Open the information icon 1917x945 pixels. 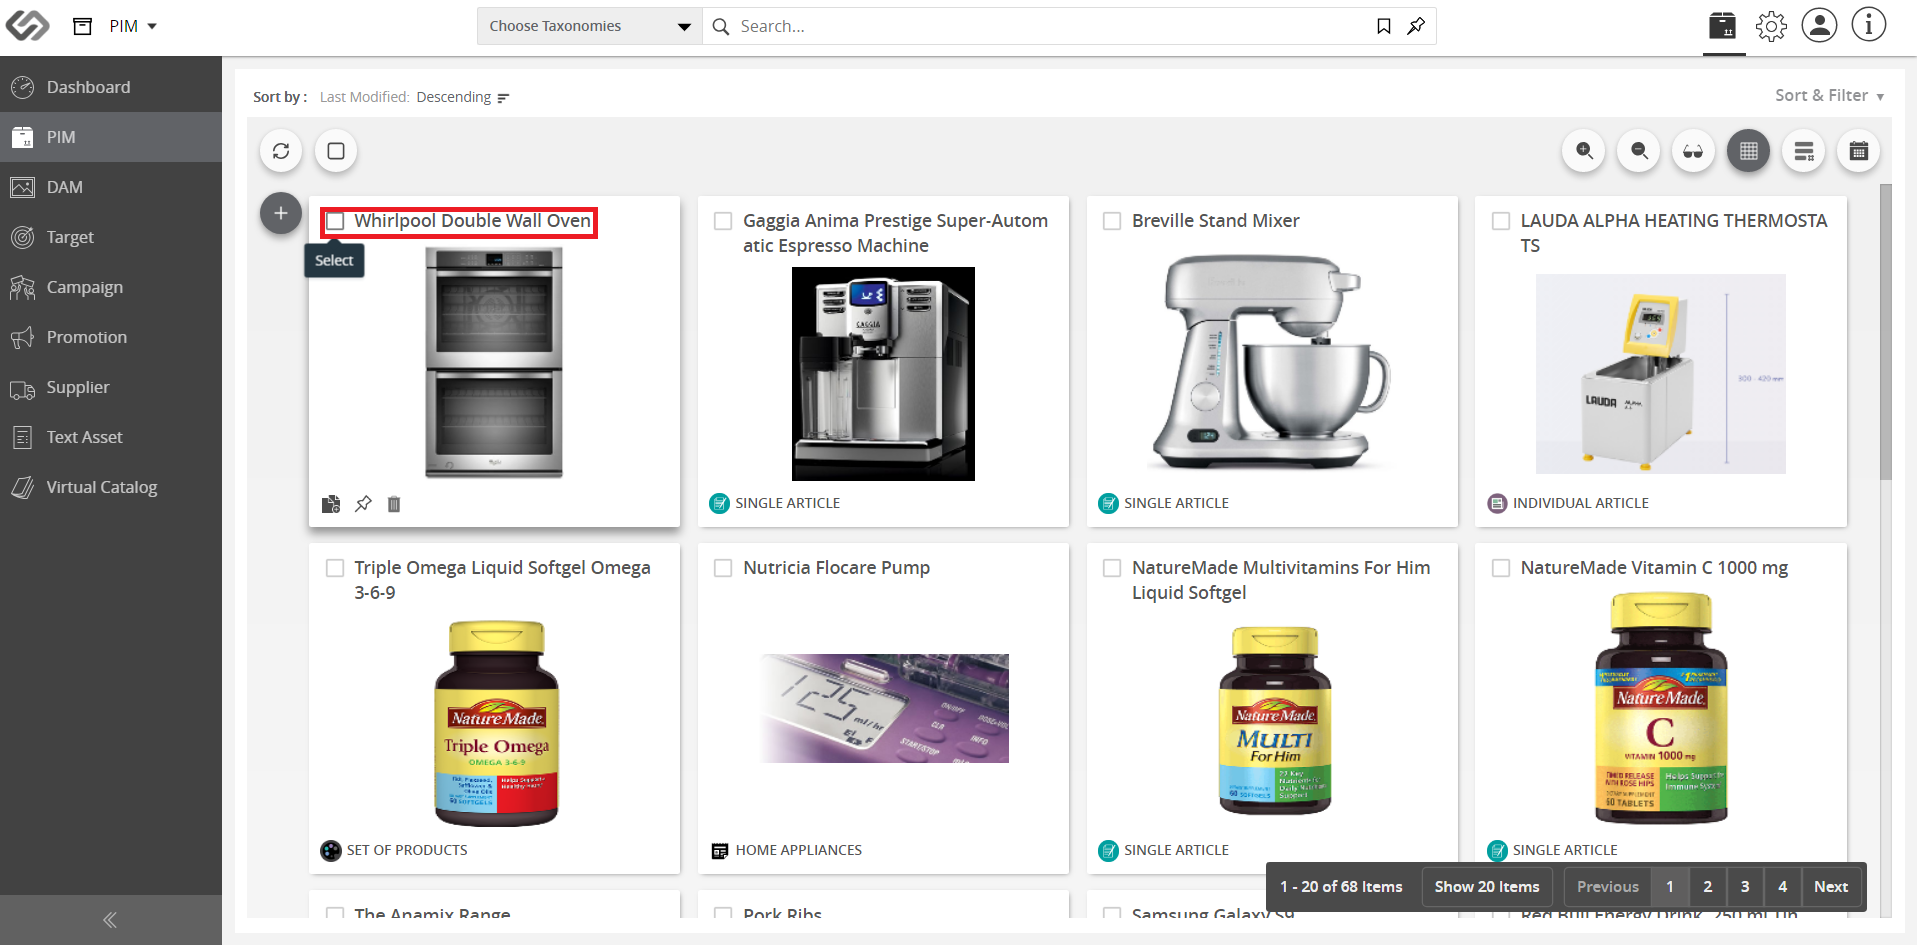coord(1868,25)
